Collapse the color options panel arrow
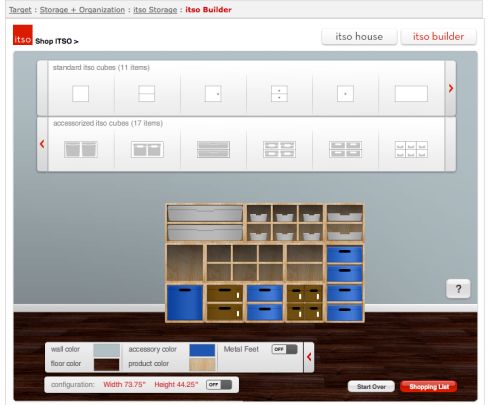 [309, 357]
